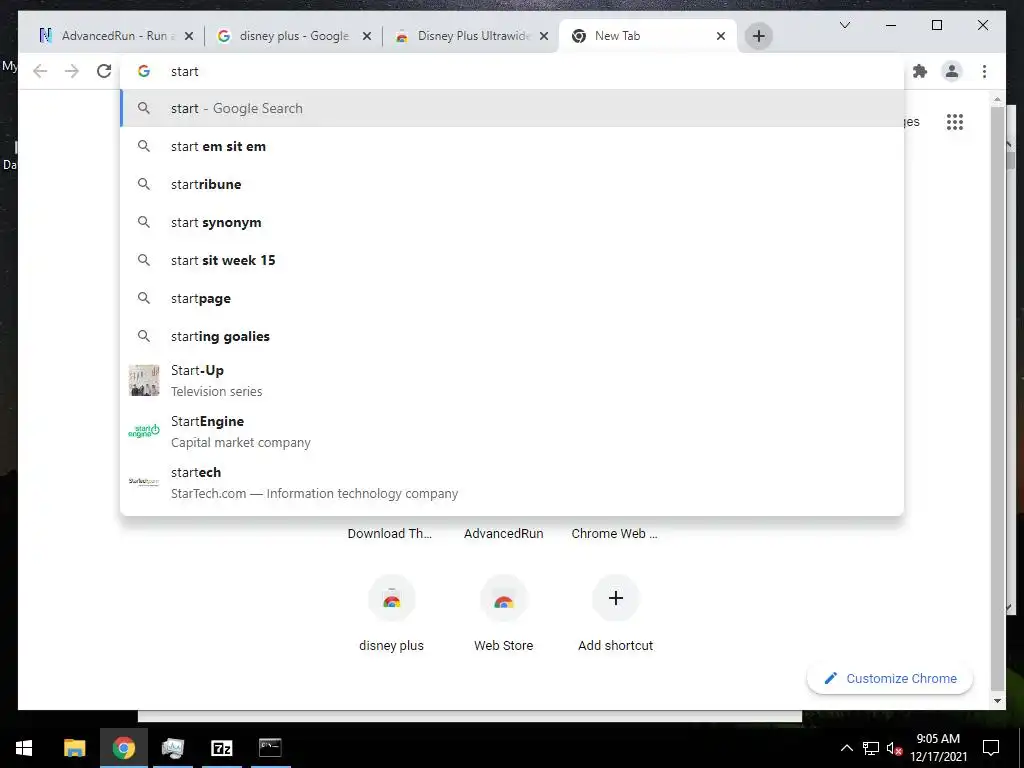Viewport: 1024px width, 768px height.
Task: Click the Start-Up series thumbnail image
Action: click(144, 380)
